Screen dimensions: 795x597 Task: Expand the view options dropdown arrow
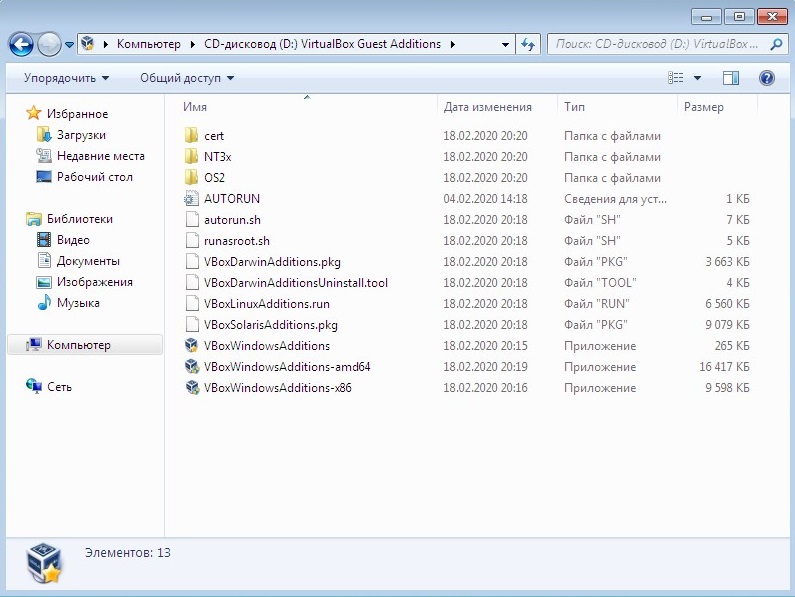click(698, 78)
